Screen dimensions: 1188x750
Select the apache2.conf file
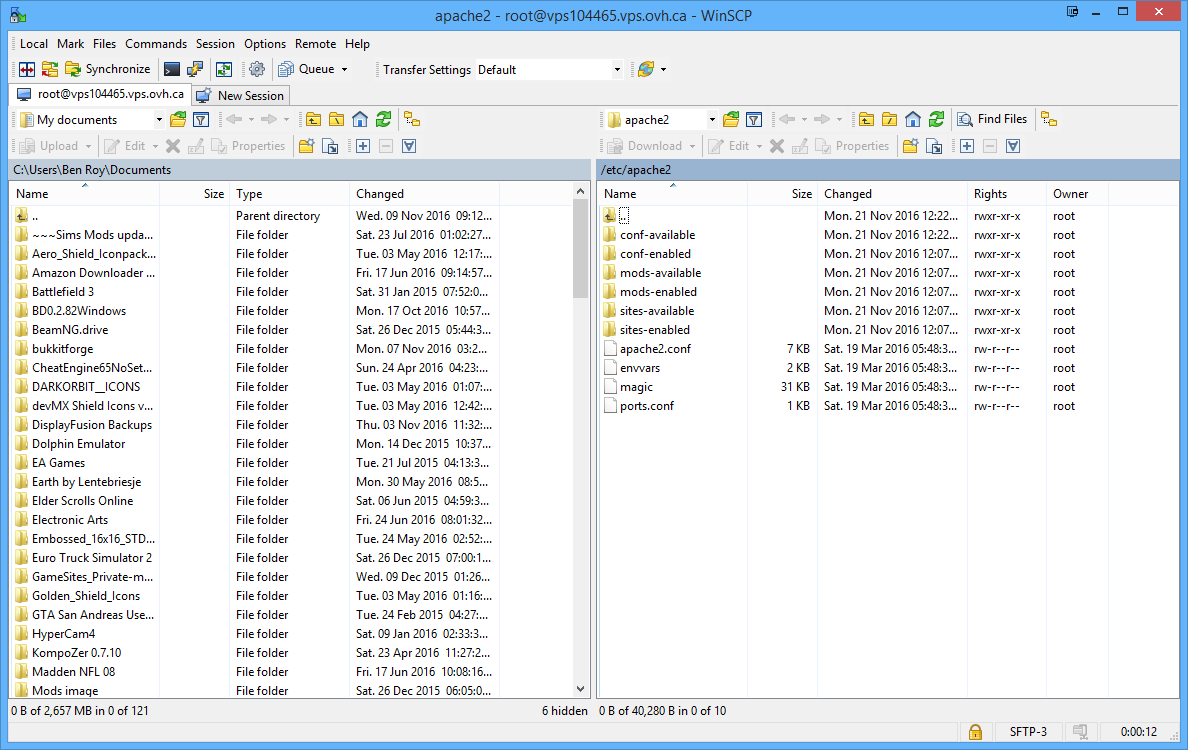[654, 349]
